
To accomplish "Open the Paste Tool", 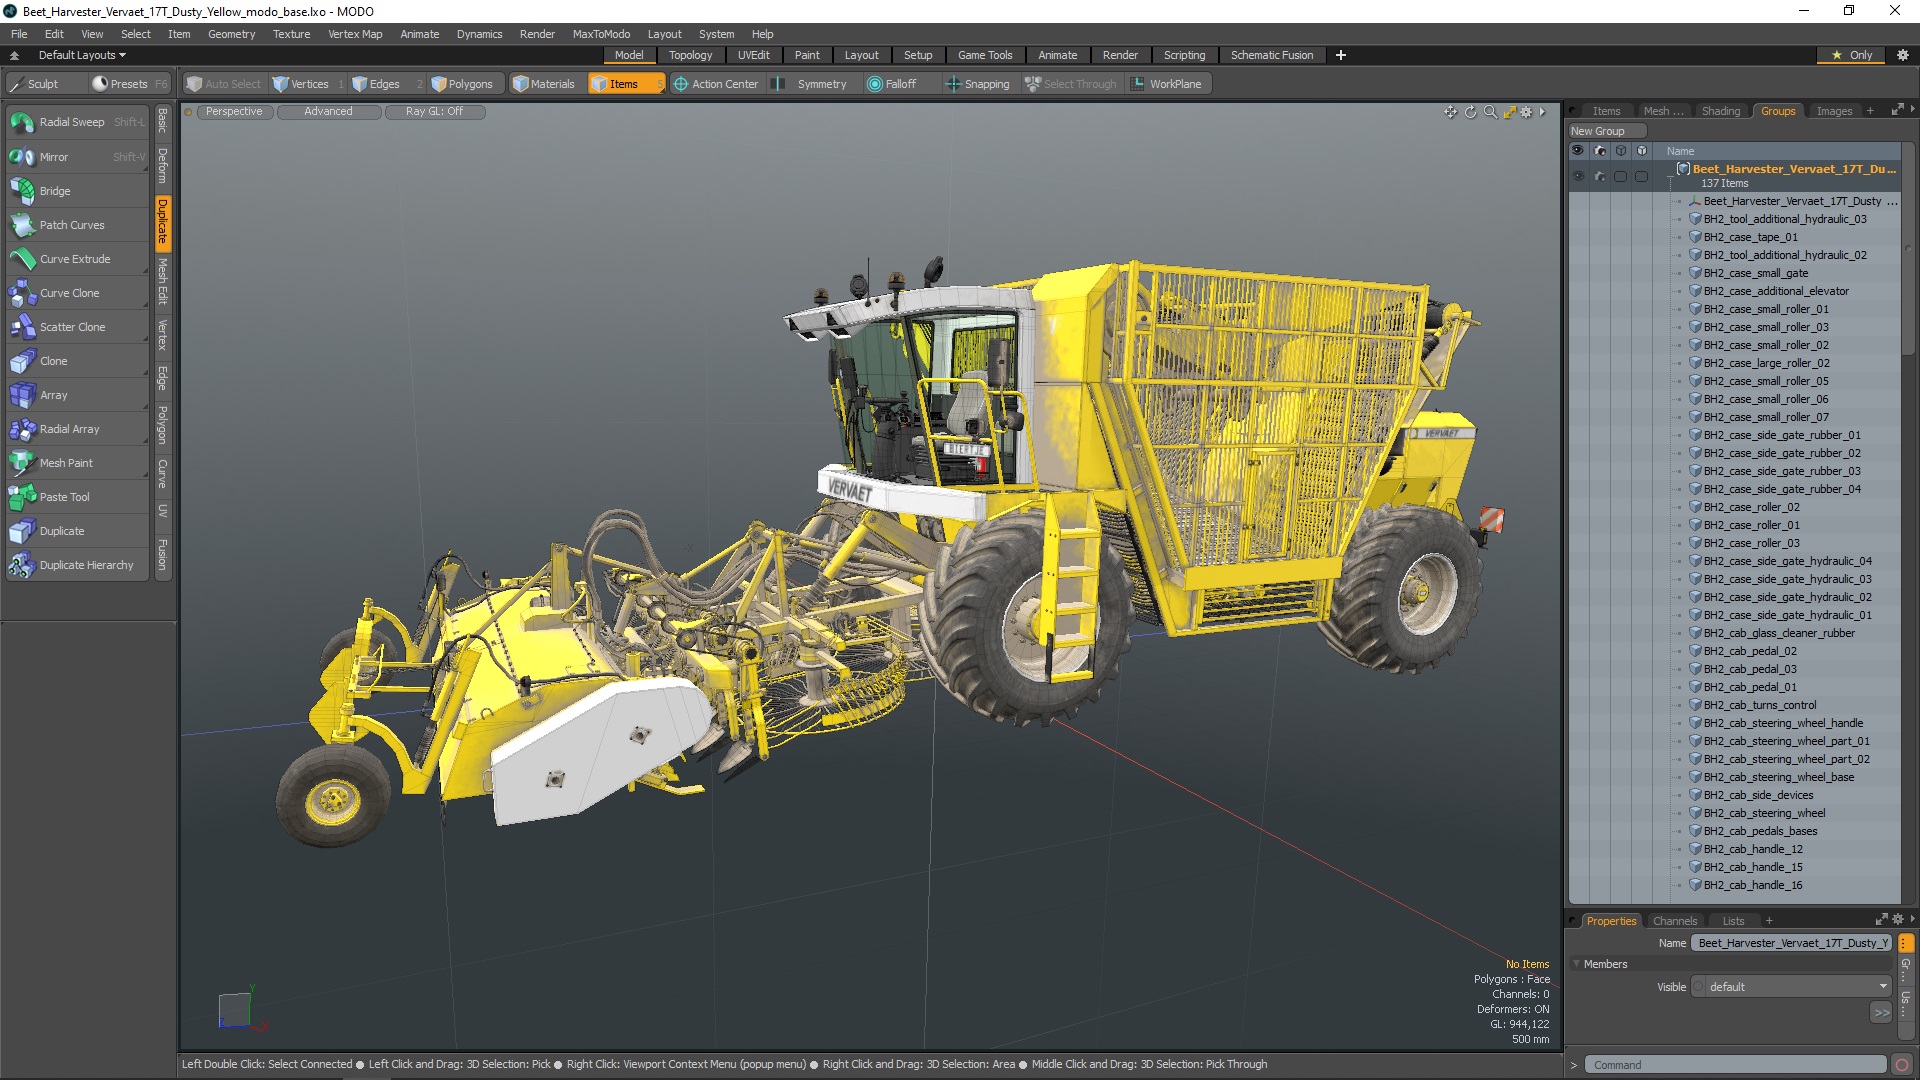I will (77, 497).
